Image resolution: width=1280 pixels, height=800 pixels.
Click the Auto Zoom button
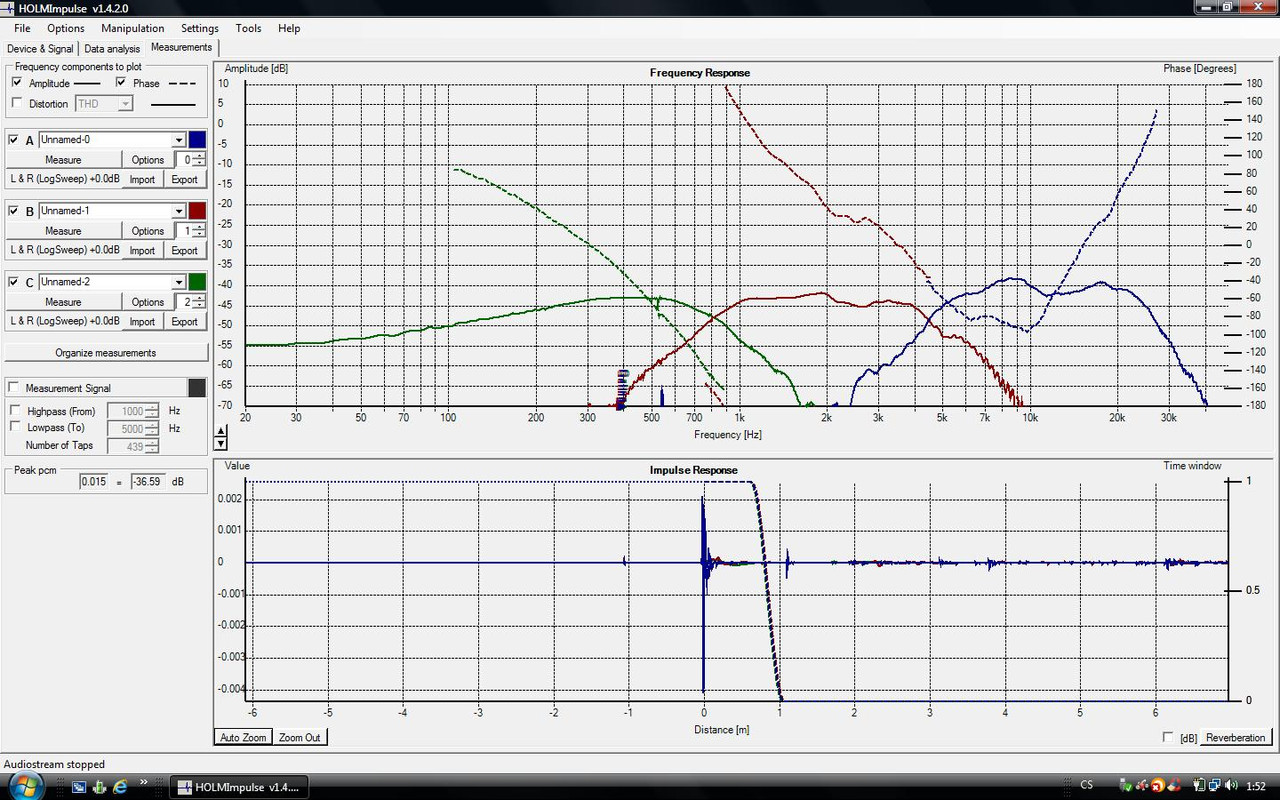click(243, 737)
